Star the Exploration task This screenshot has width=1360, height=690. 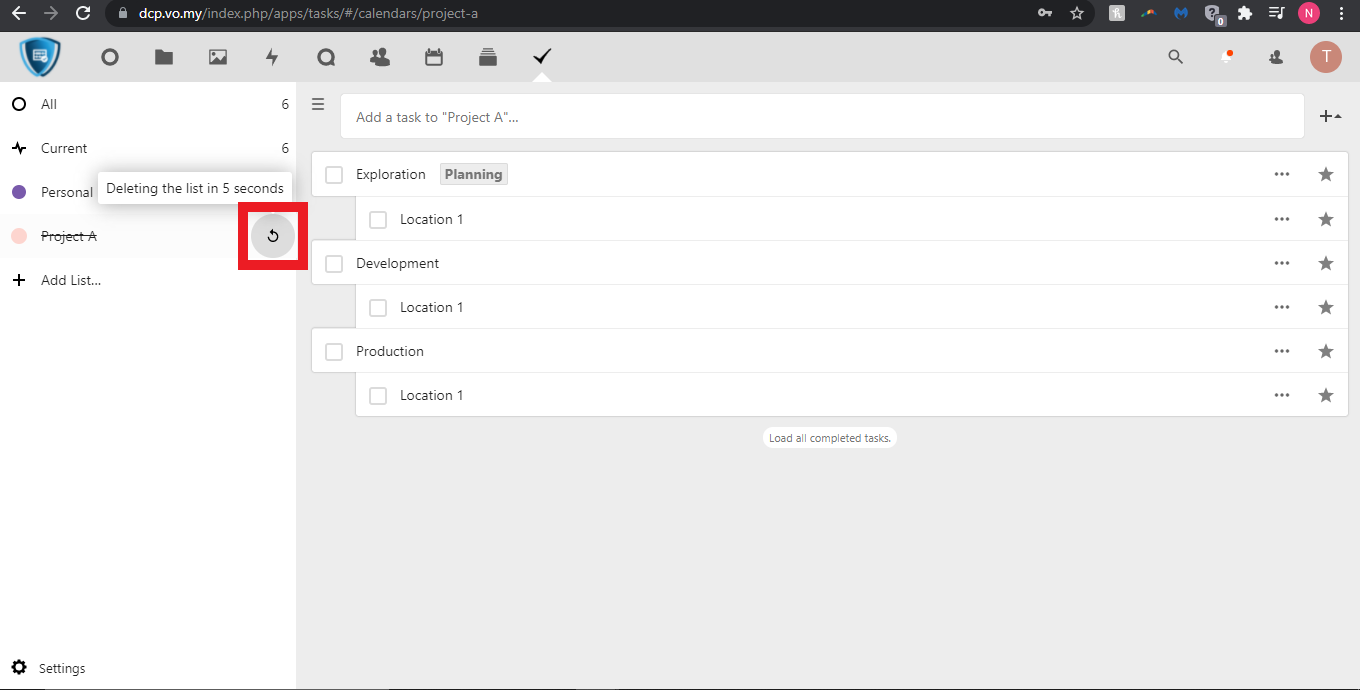coord(1326,174)
